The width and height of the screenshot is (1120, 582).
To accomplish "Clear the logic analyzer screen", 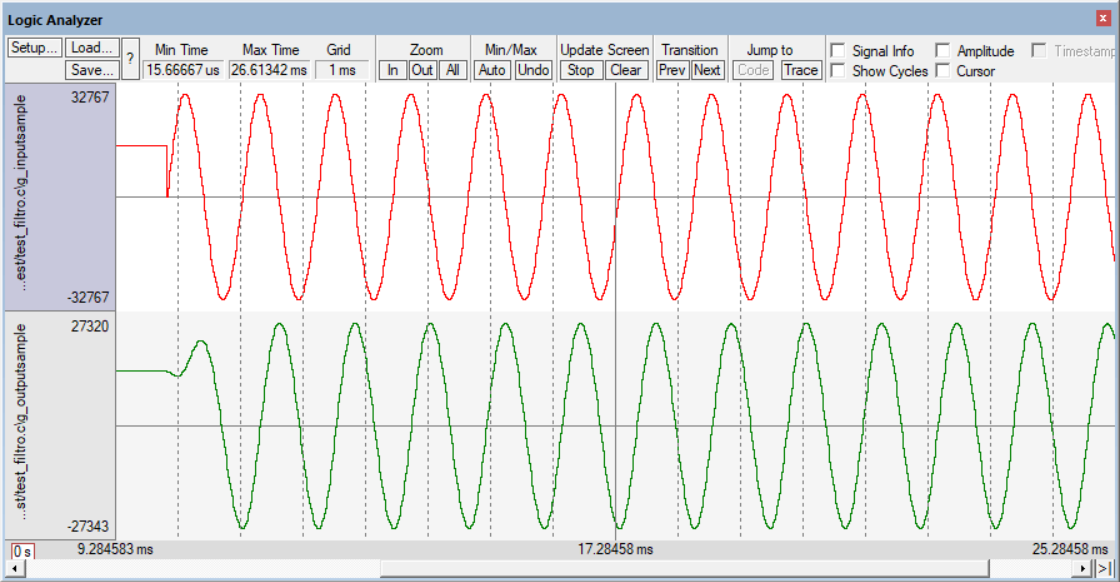I will point(625,70).
